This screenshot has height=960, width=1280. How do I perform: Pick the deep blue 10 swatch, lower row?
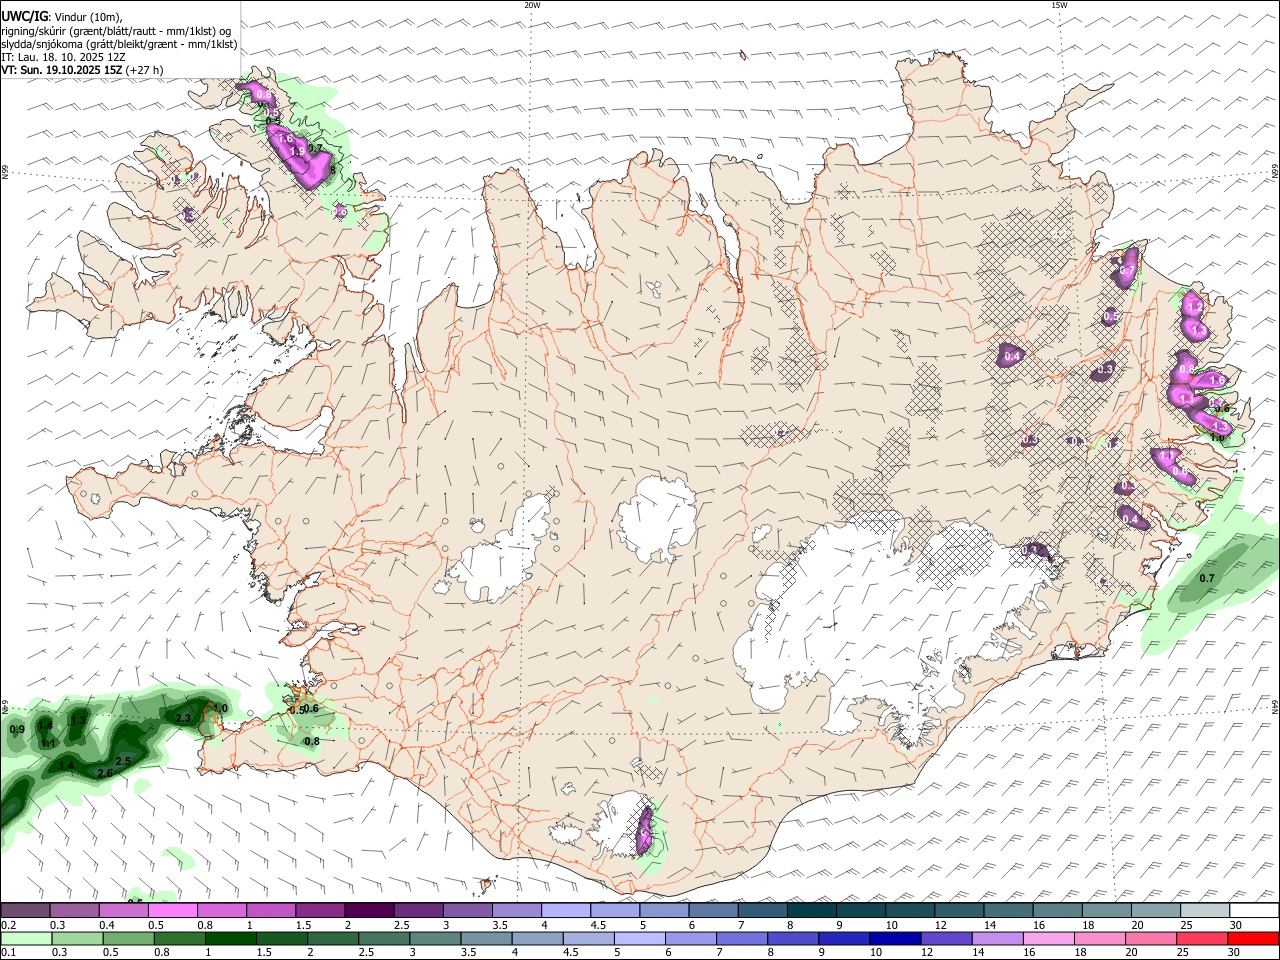coord(895,938)
